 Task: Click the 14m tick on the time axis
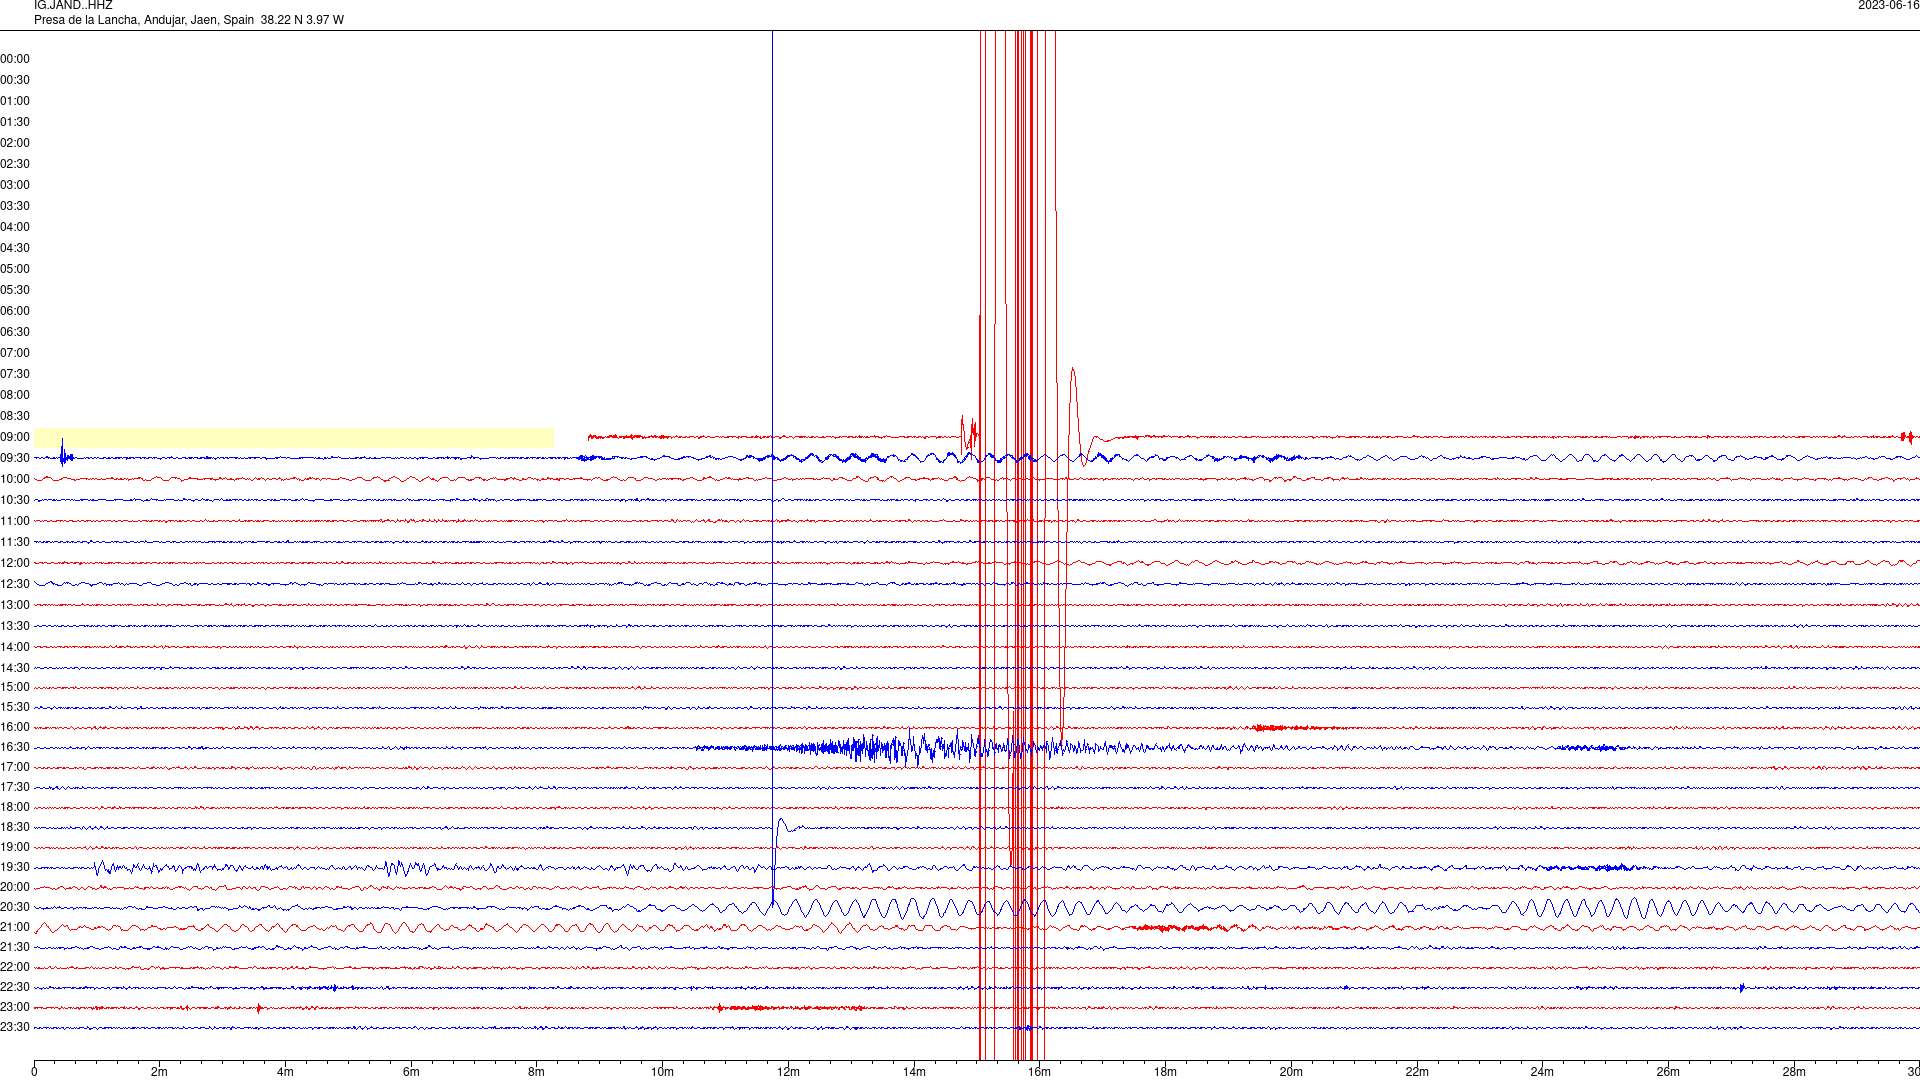click(x=914, y=1072)
